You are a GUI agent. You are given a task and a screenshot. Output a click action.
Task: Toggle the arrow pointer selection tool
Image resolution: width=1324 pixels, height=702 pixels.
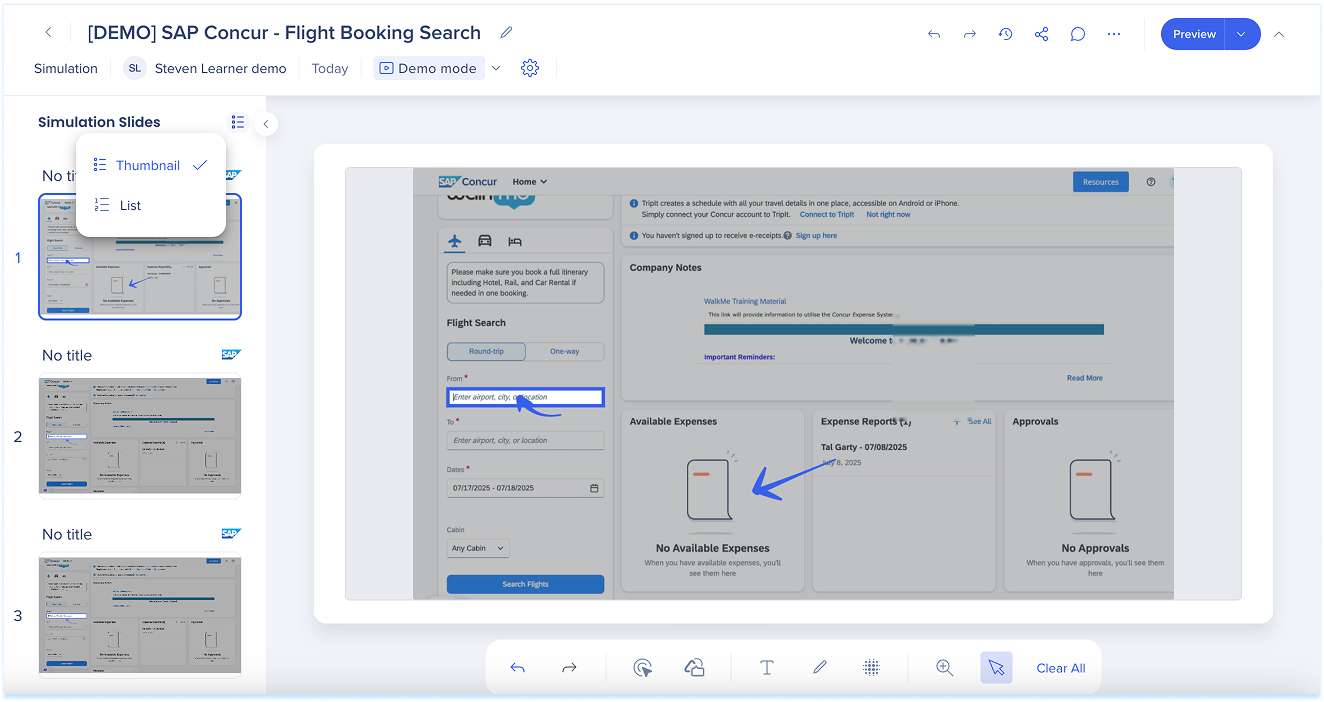(996, 668)
